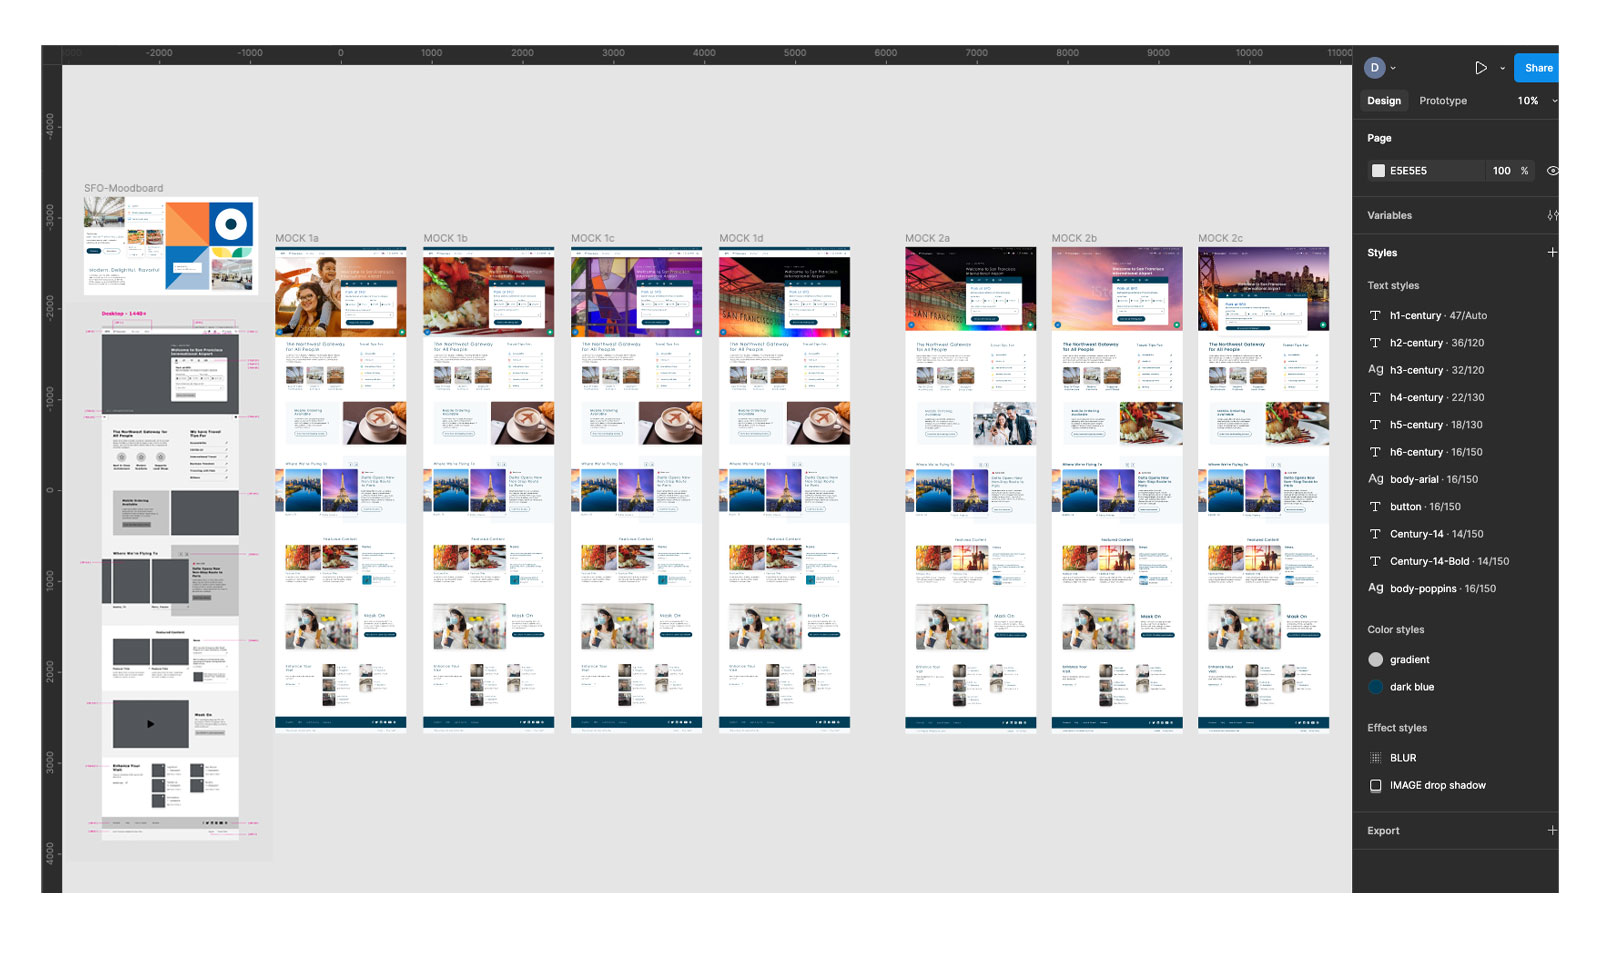
Task: Open the dropdown chevron beside the D avatar
Action: (1393, 69)
